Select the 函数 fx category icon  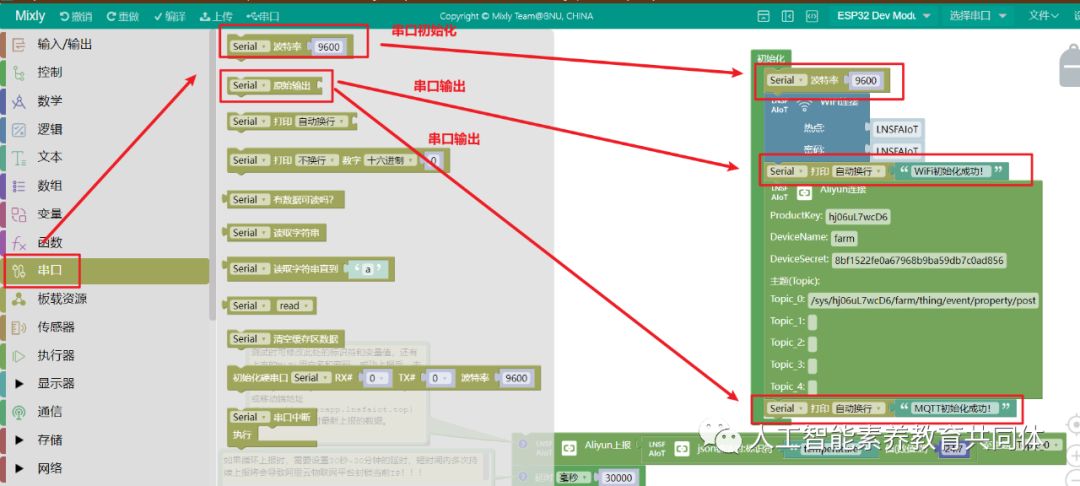point(19,242)
